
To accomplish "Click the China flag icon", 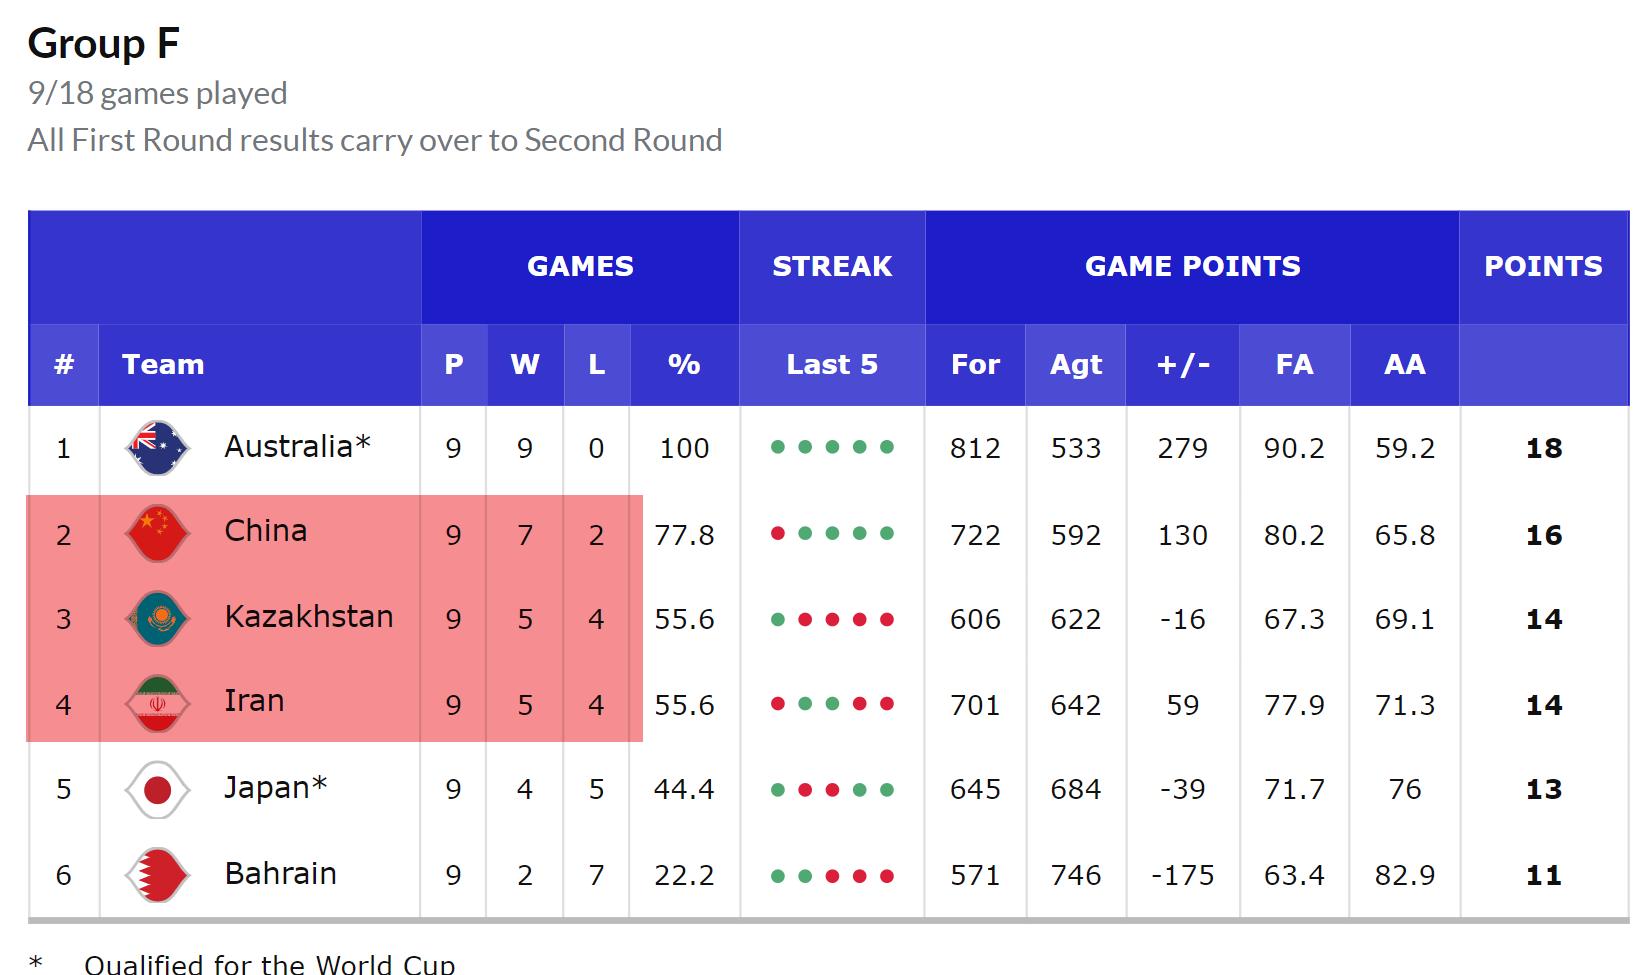I will tap(158, 533).
